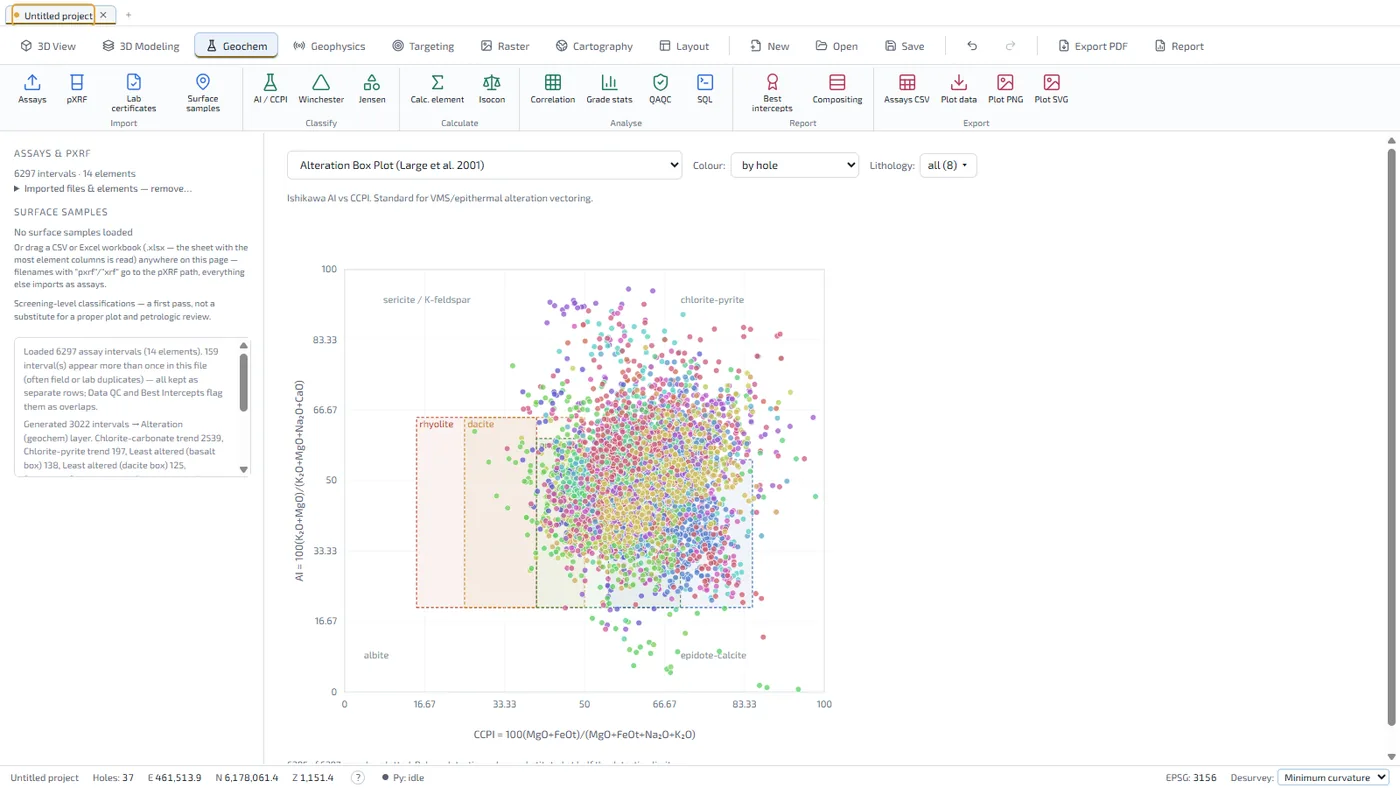
Task: Open the Cartography tab
Action: click(594, 46)
